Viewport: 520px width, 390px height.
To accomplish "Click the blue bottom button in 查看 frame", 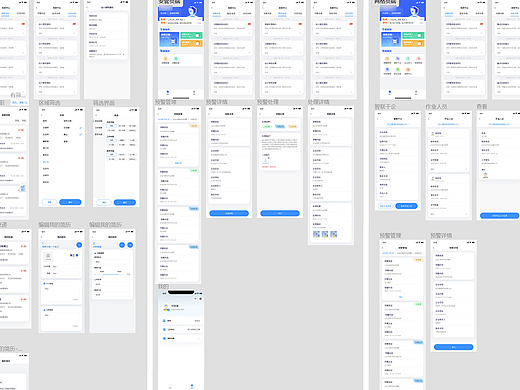I will [x=499, y=216].
